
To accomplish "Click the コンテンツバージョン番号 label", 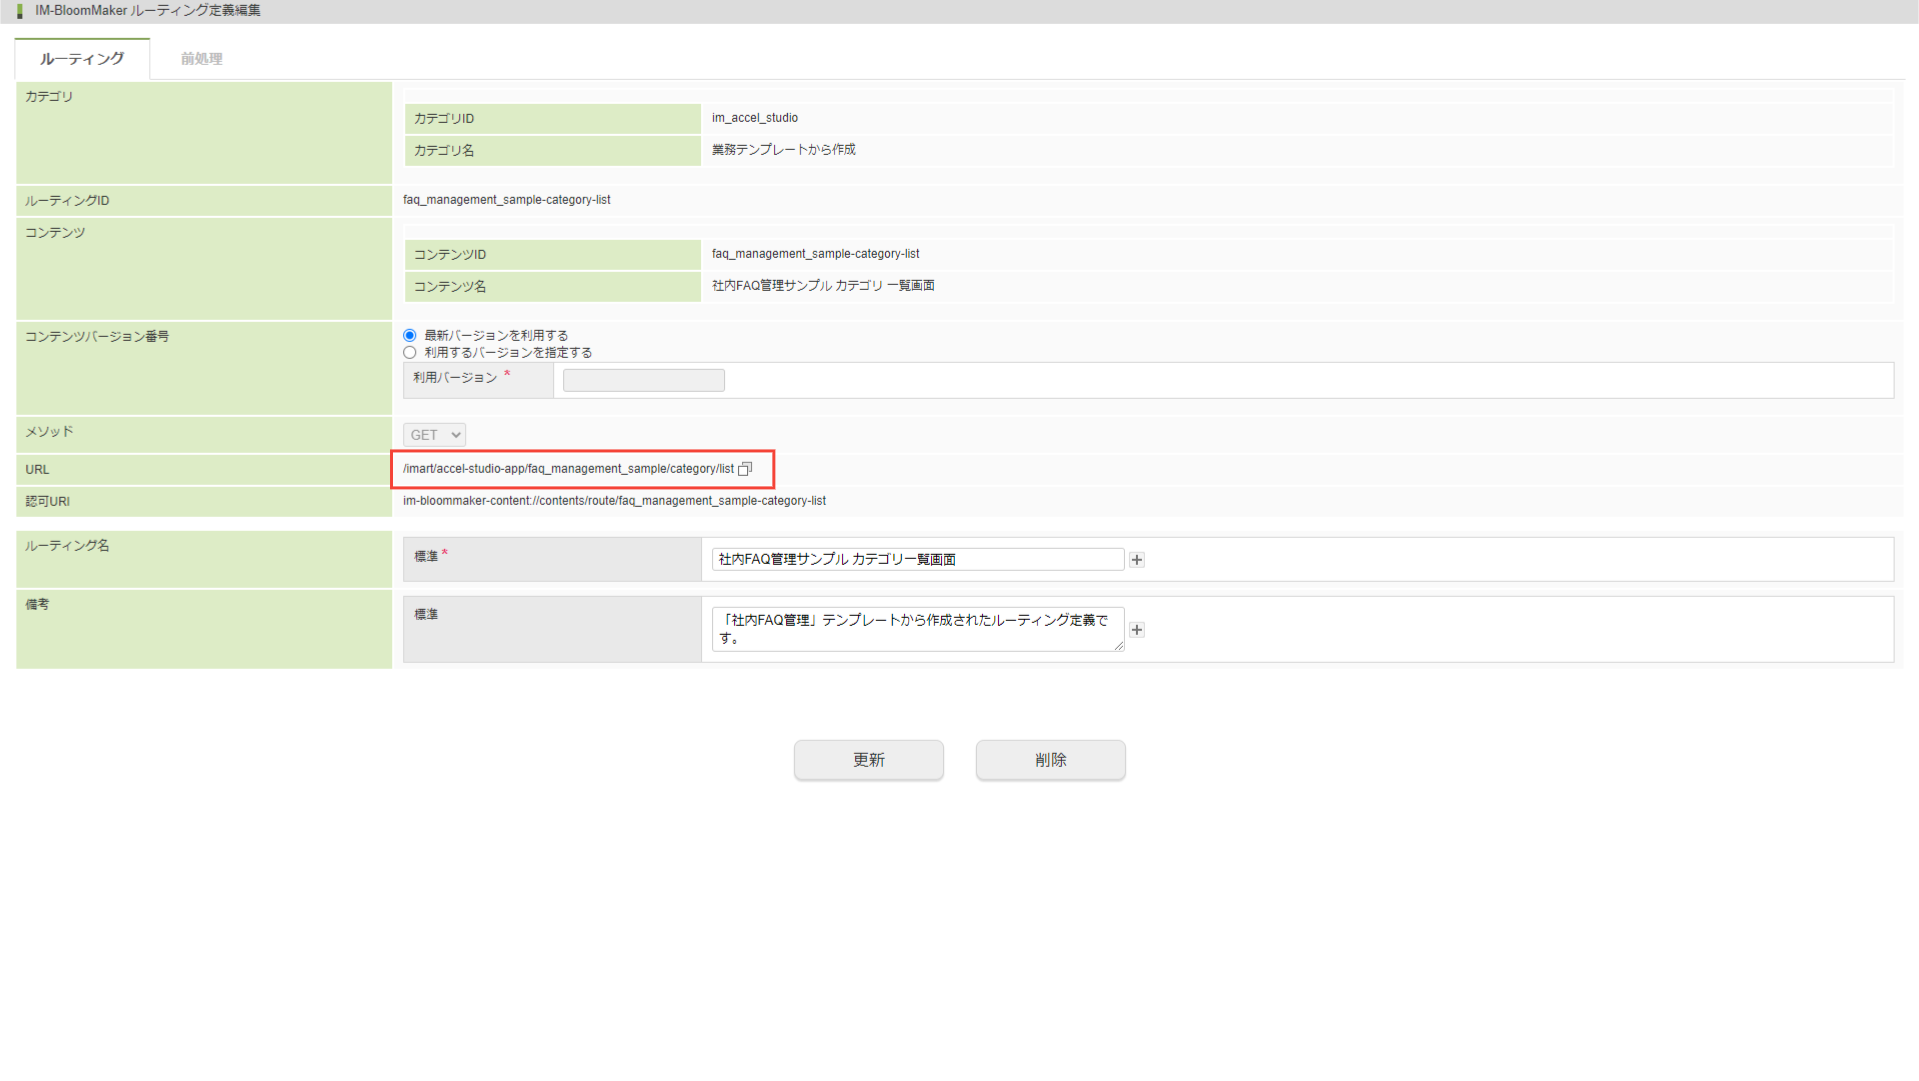I will tap(97, 337).
